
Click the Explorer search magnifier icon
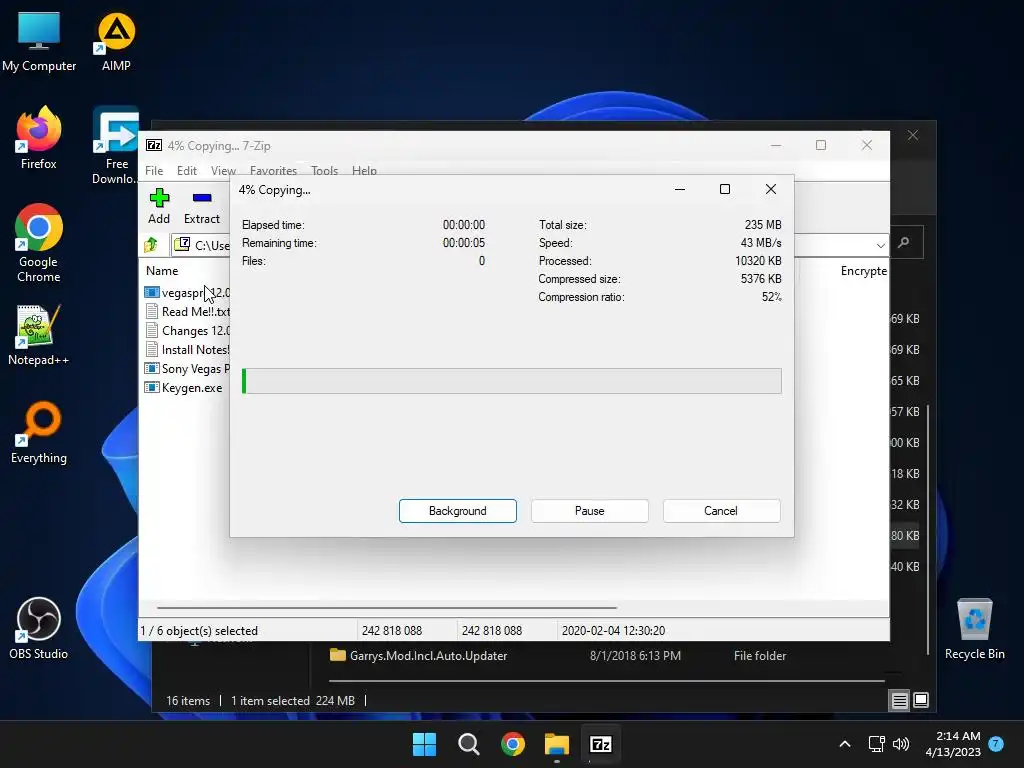click(904, 242)
